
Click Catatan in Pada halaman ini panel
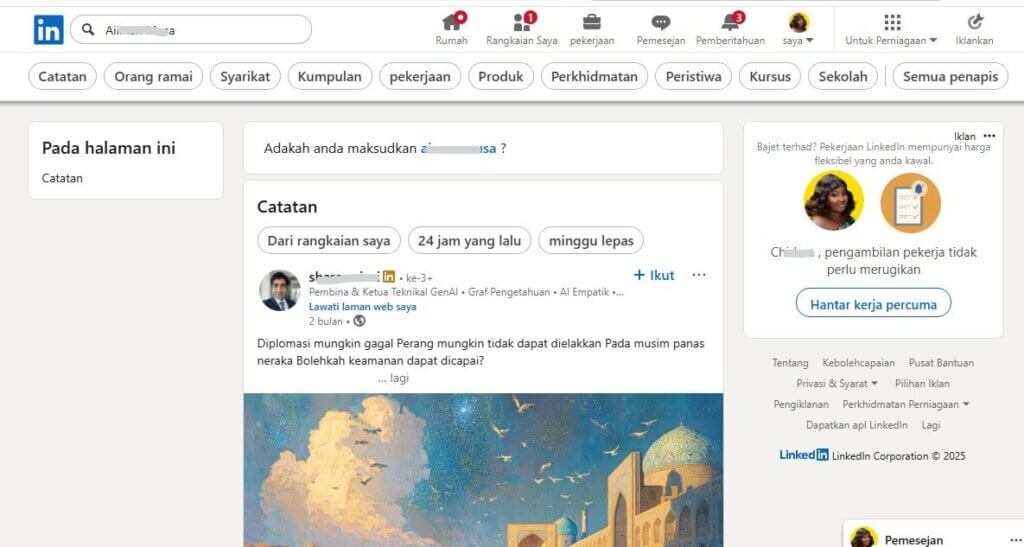pyautogui.click(x=62, y=178)
